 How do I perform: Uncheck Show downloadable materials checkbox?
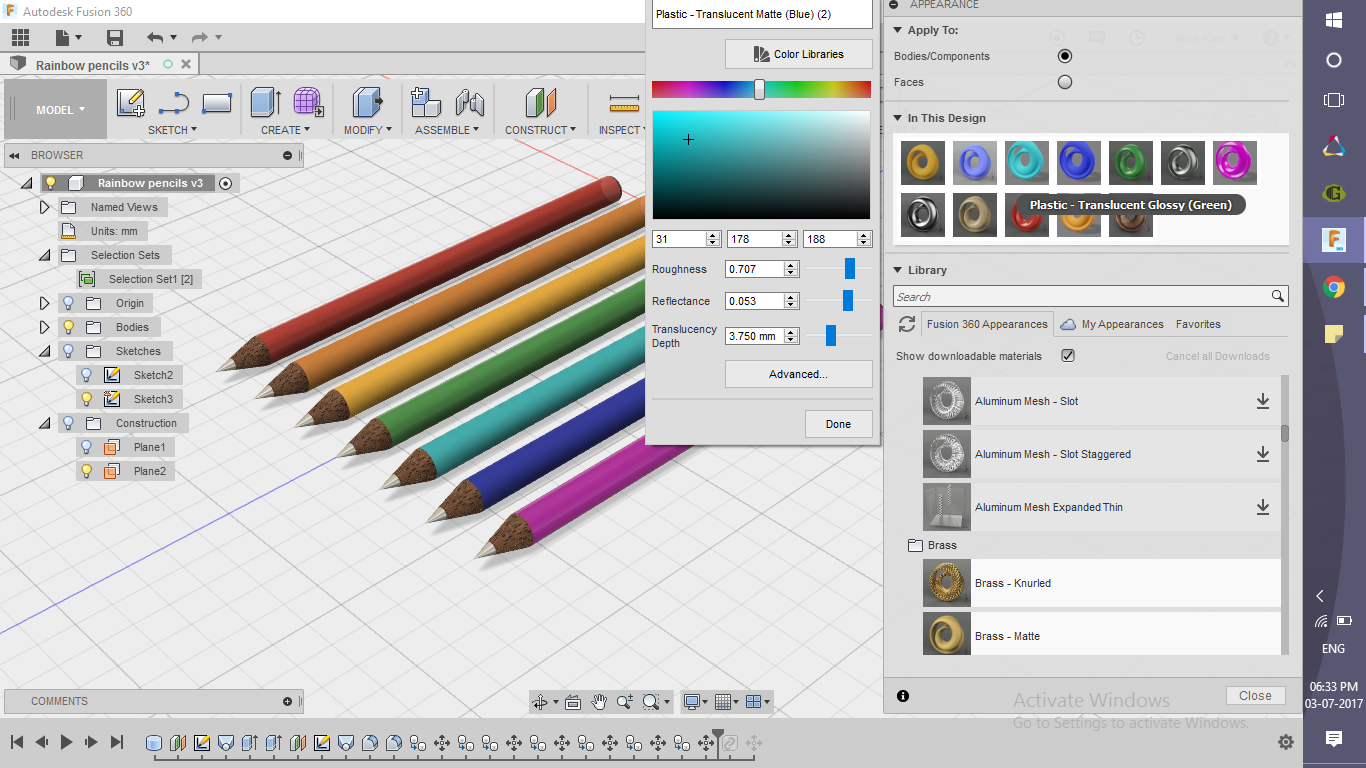click(x=1068, y=356)
